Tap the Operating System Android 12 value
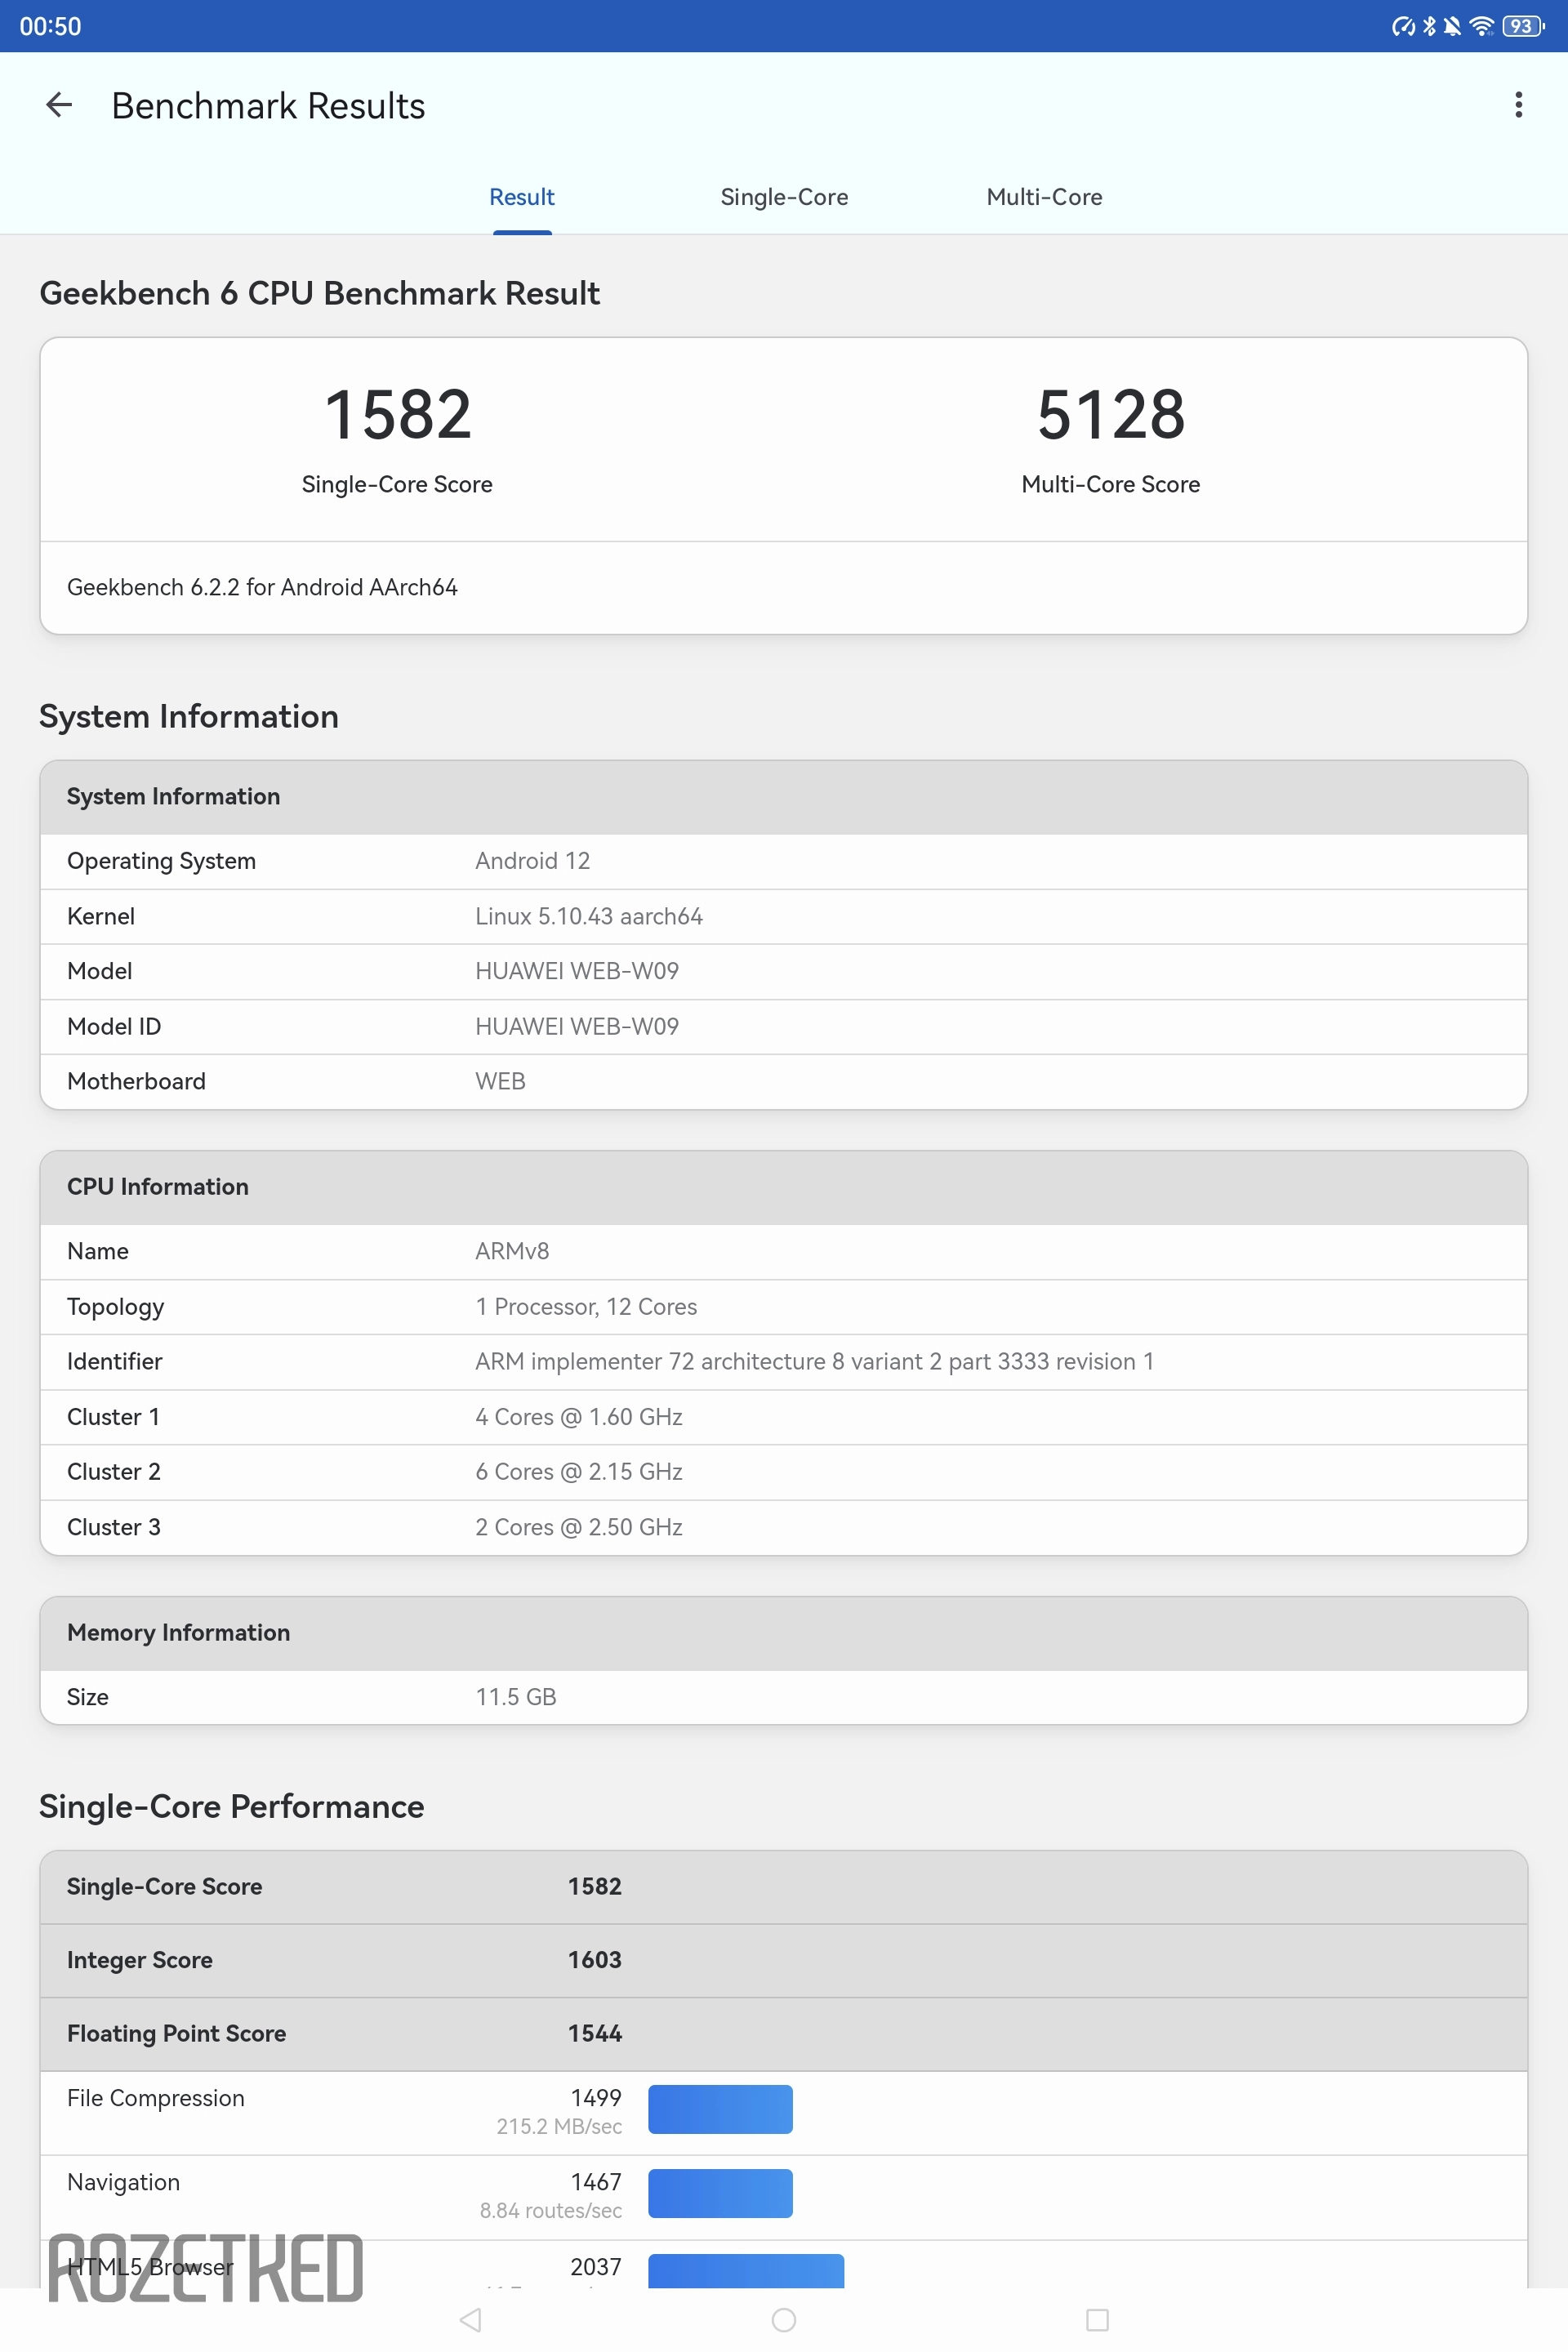1568x2352 pixels. tap(532, 861)
